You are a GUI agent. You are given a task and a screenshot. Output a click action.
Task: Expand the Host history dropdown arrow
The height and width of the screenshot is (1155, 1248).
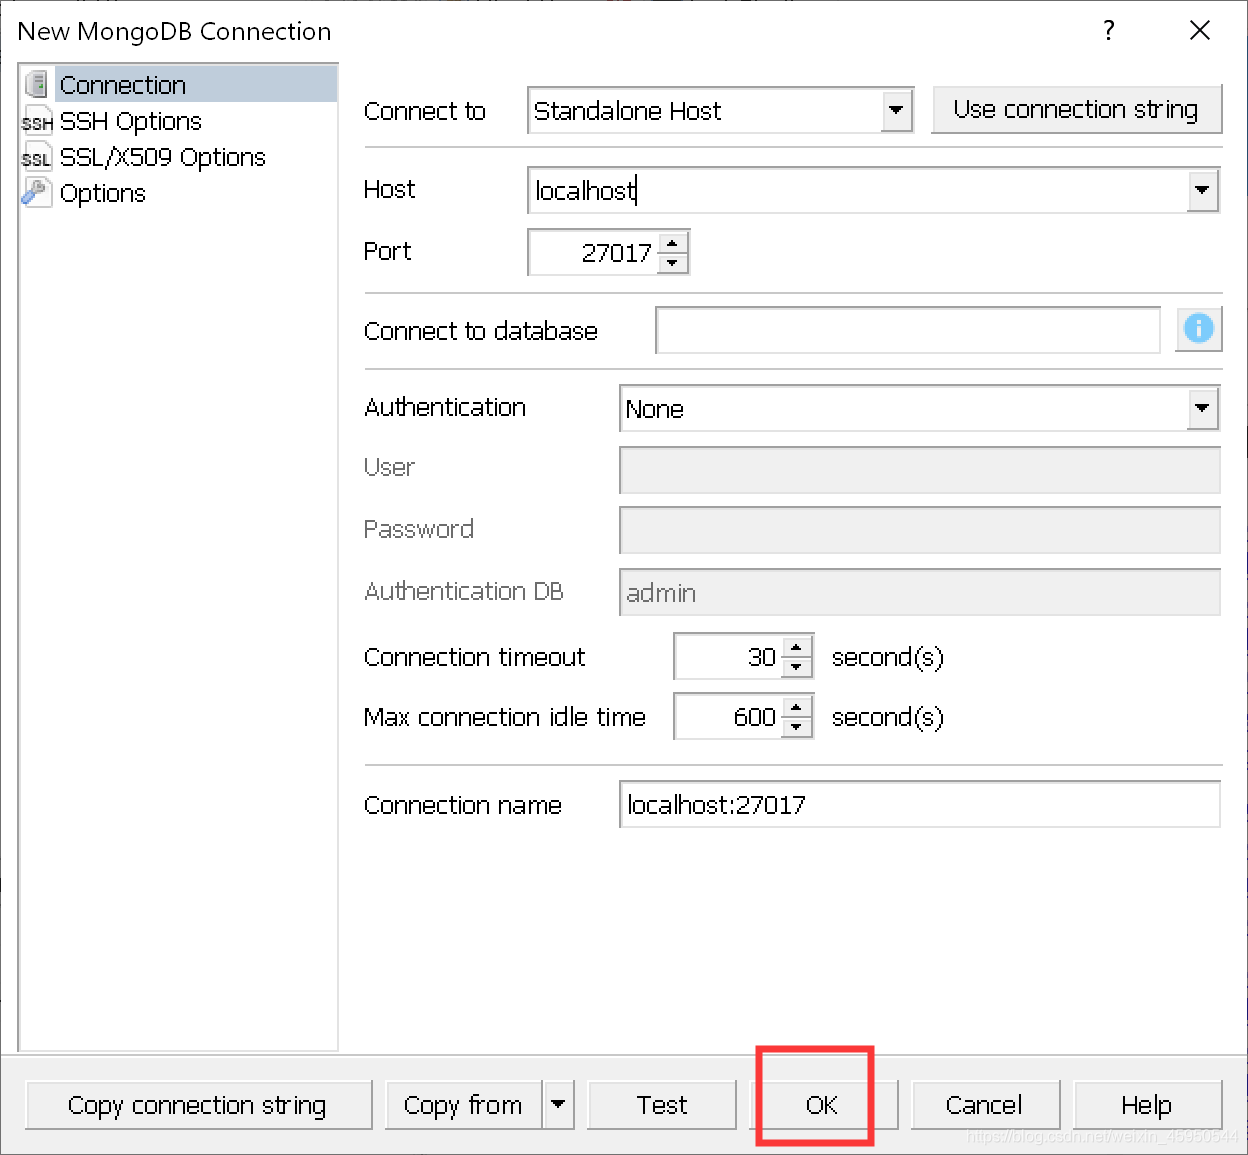[x=1203, y=190]
